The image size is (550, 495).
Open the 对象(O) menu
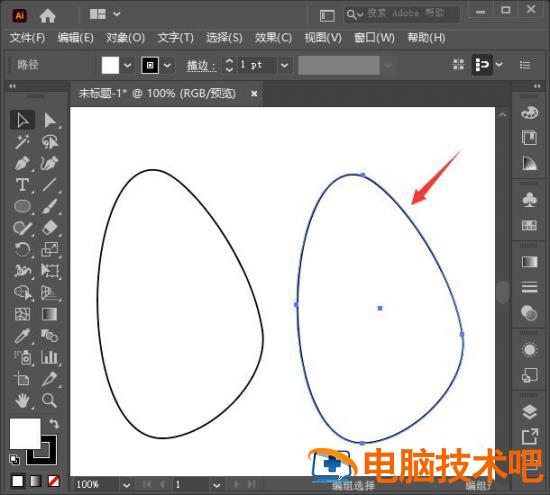(x=125, y=38)
